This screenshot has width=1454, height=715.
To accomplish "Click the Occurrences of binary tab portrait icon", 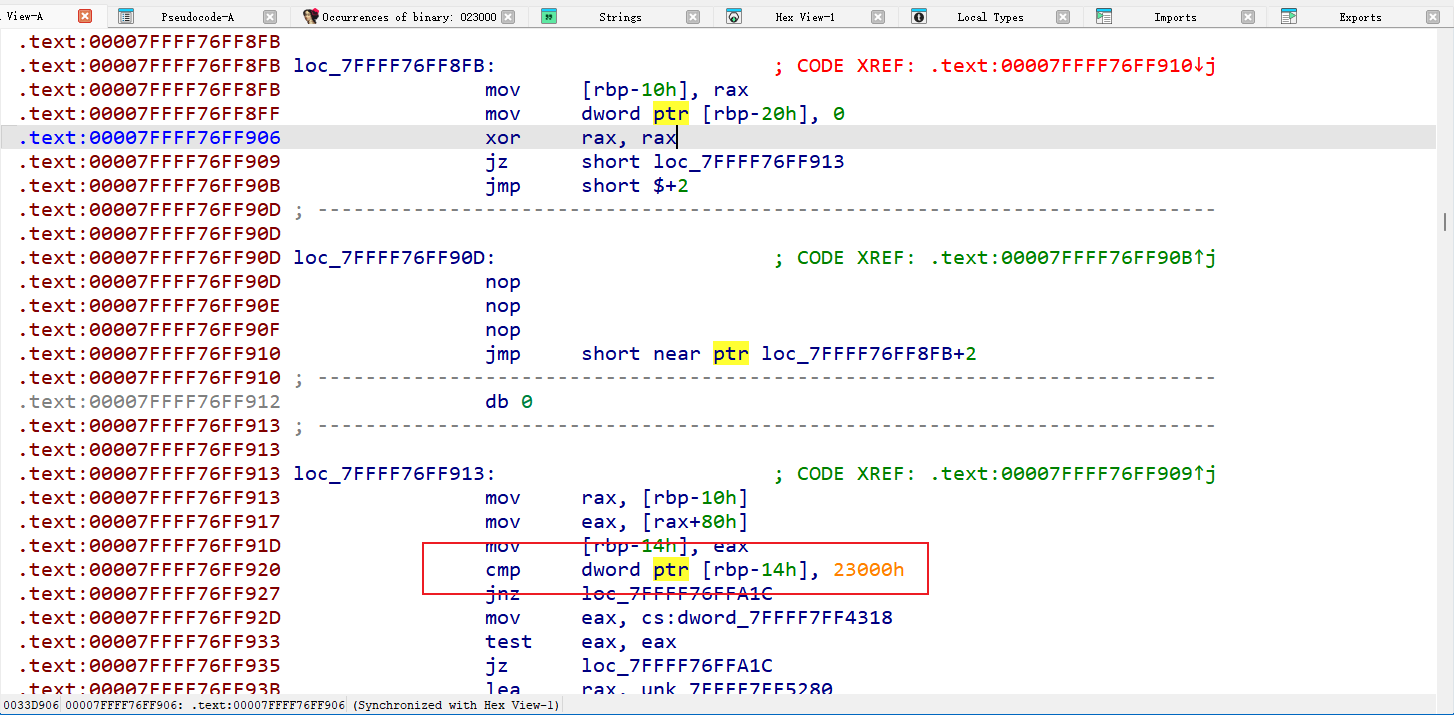I will (x=311, y=17).
